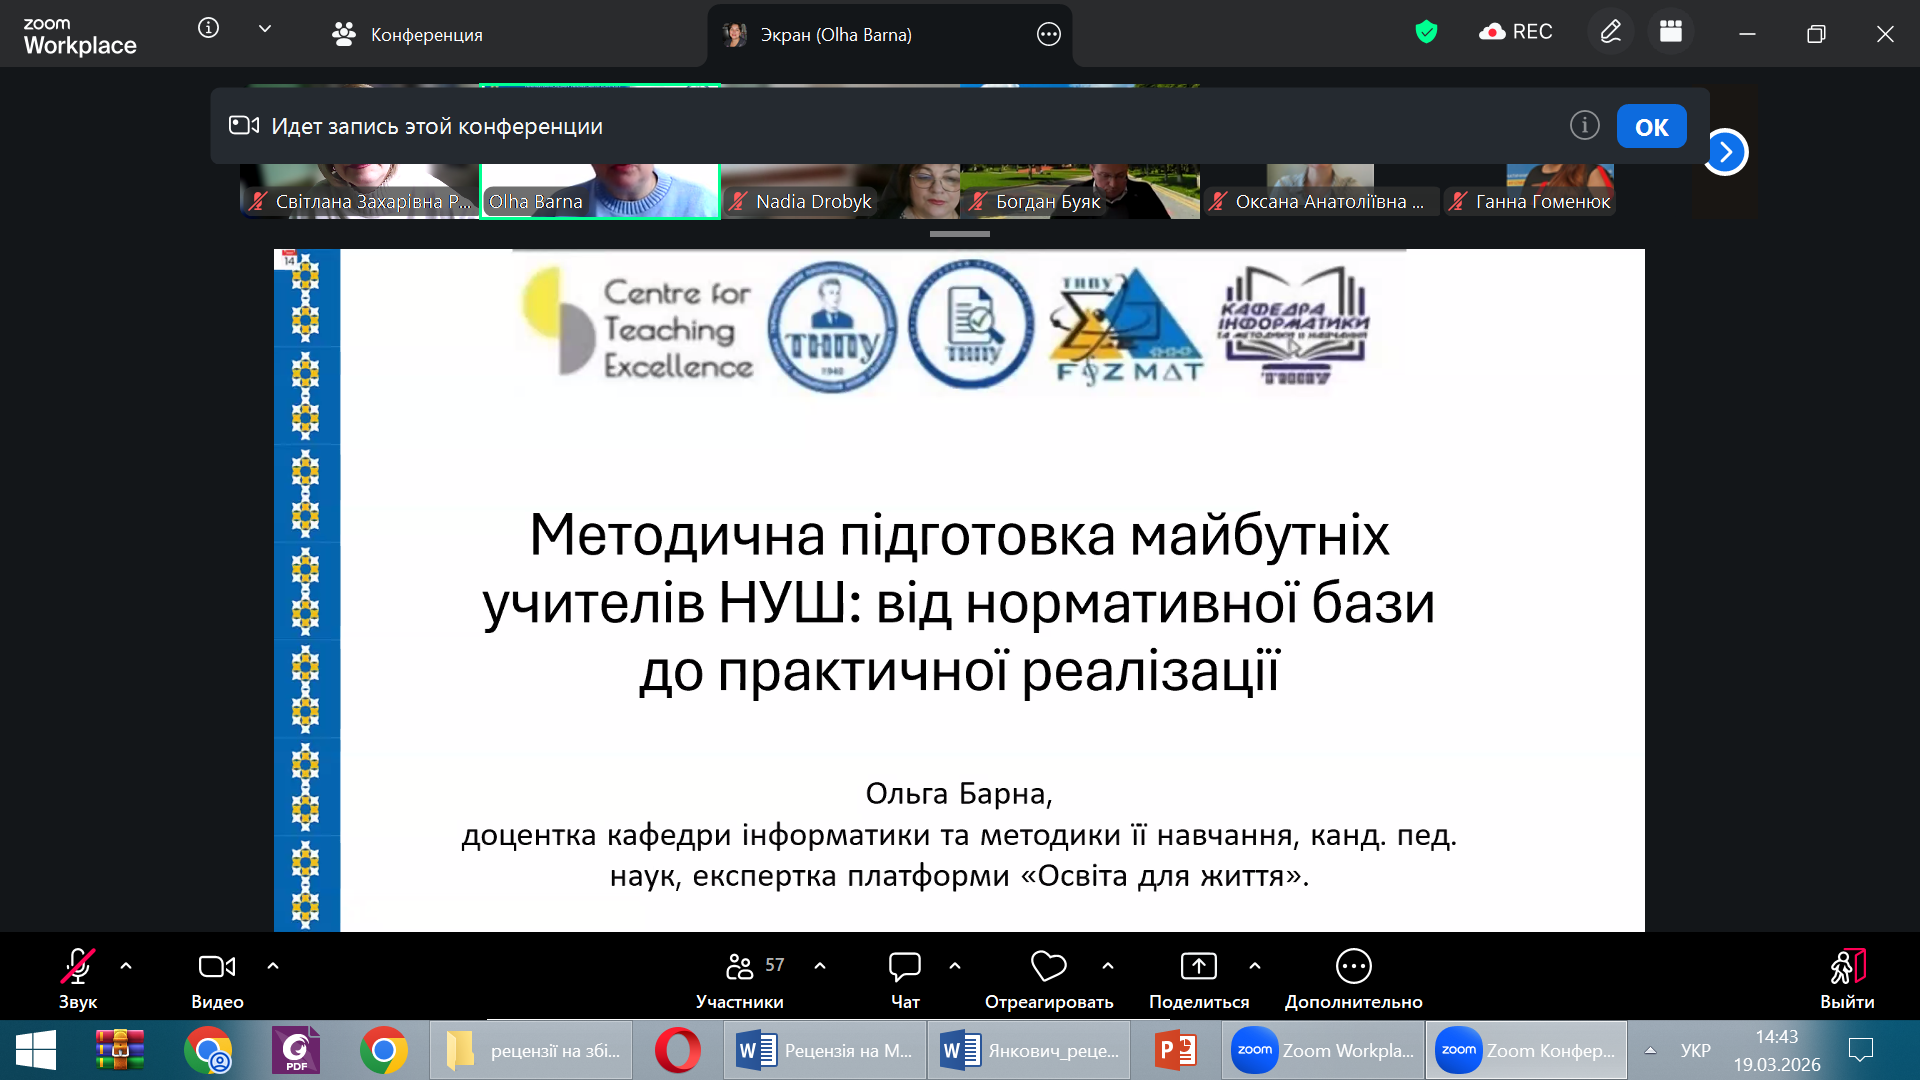Select Світлана Захарівна participant thumbnail
Image resolution: width=1920 pixels, height=1080 pixels.
[360, 190]
